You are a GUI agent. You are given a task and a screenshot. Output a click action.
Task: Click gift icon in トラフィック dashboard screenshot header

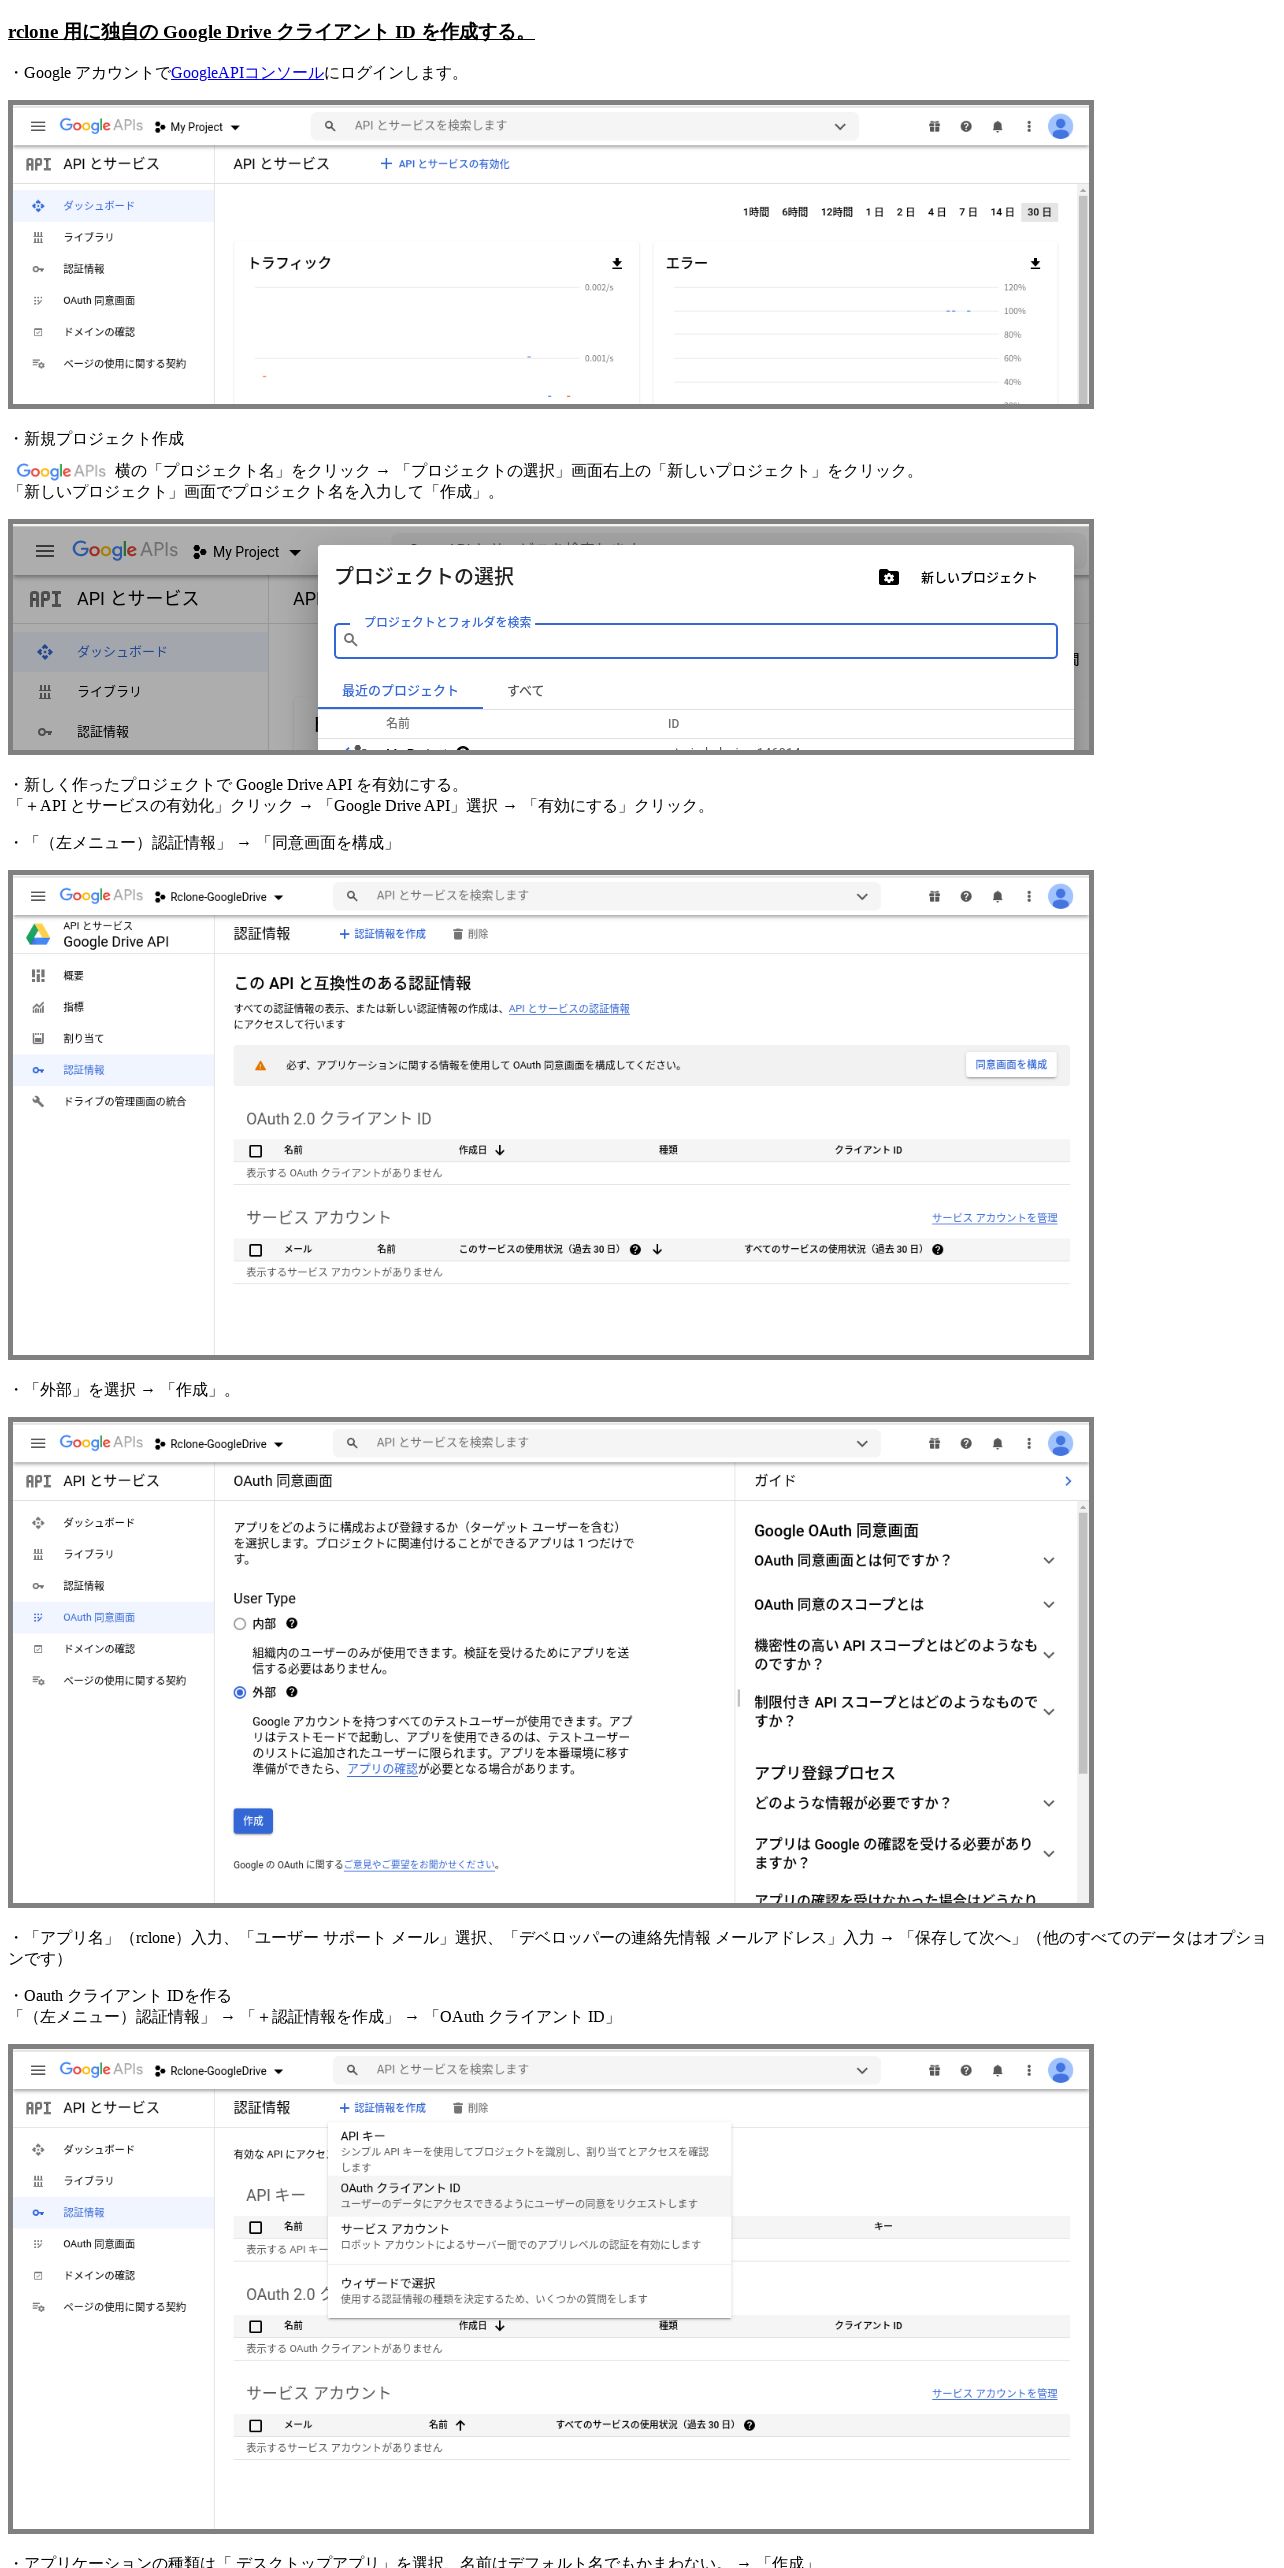pyautogui.click(x=934, y=126)
